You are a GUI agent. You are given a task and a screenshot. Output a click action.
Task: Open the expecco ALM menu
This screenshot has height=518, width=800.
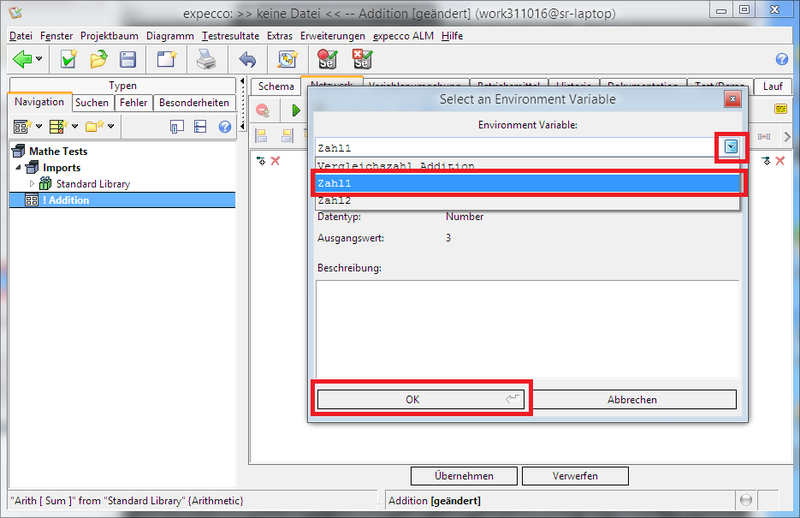click(403, 36)
